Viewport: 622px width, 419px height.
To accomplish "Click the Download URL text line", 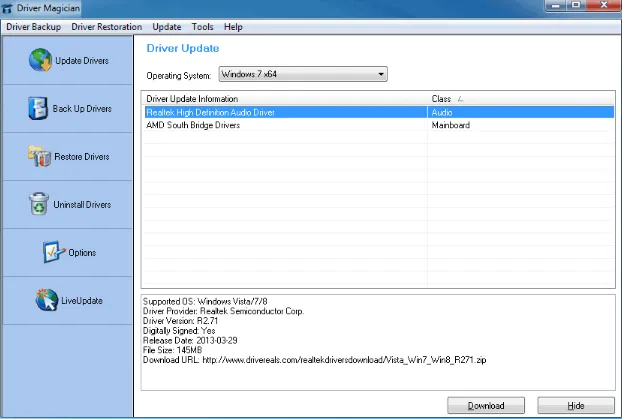I will pyautogui.click(x=315, y=360).
